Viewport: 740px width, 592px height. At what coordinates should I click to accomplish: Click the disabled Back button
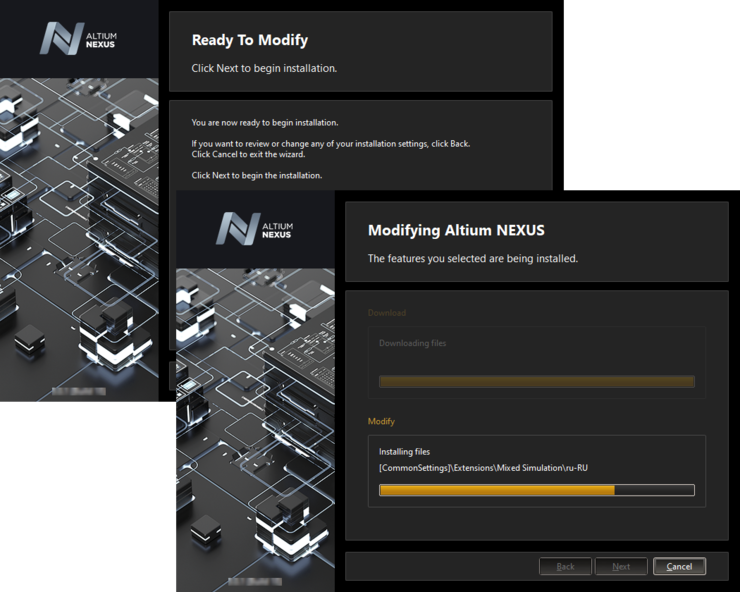click(x=565, y=566)
